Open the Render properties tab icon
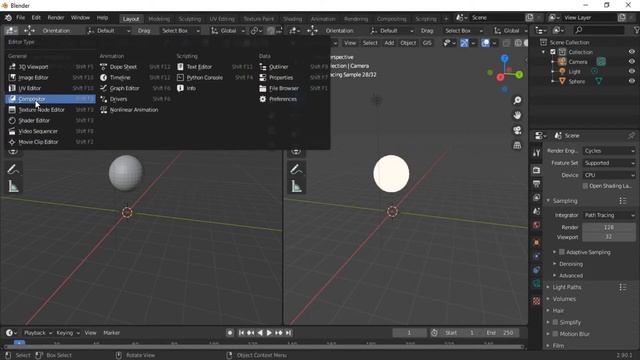Image resolution: width=640 pixels, height=360 pixels. pyautogui.click(x=537, y=170)
